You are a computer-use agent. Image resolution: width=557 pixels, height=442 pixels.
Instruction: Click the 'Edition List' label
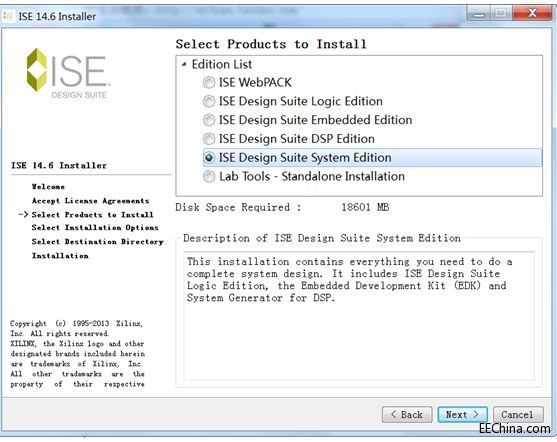[222, 64]
